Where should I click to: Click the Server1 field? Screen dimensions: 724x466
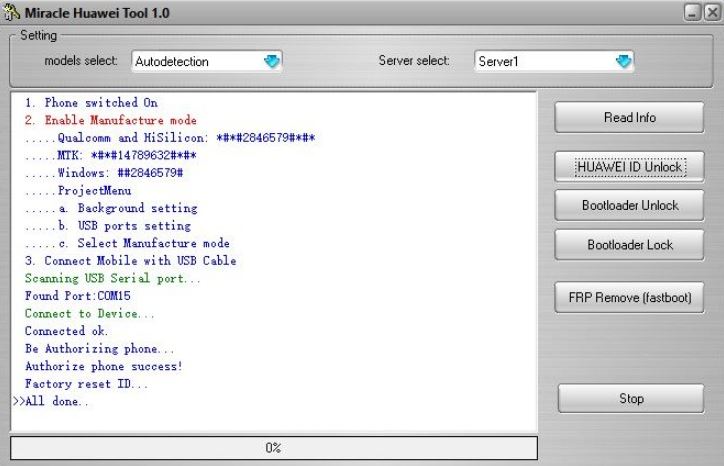[554, 61]
